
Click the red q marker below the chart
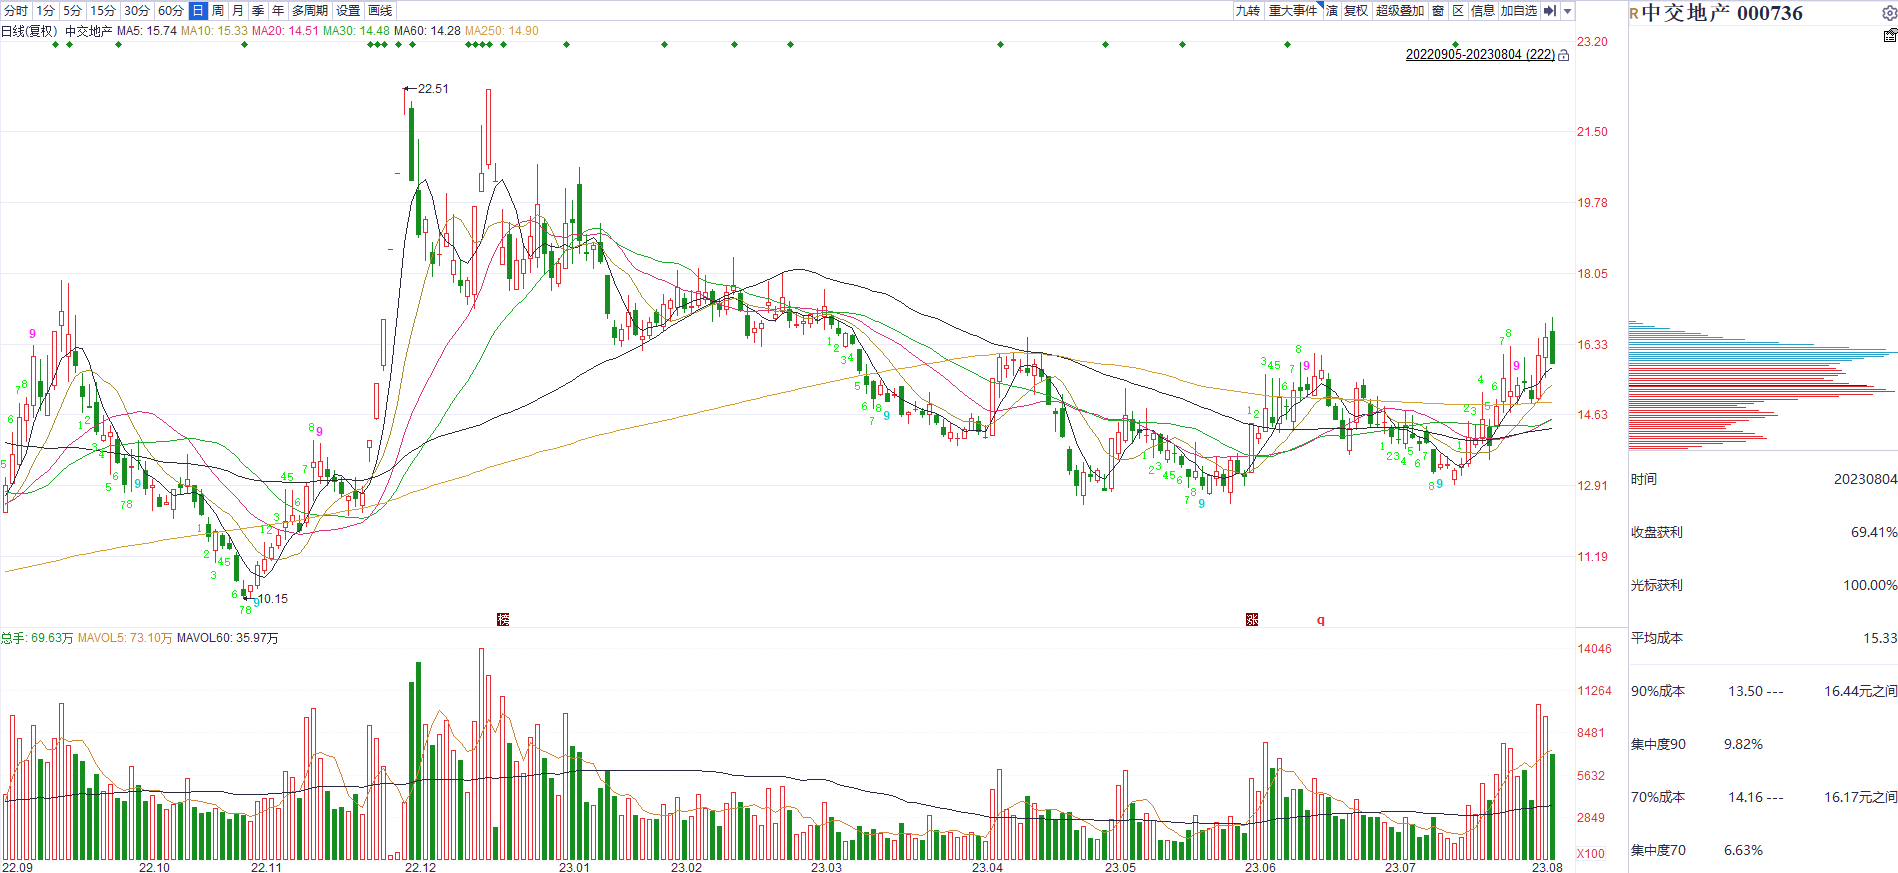coord(1321,620)
